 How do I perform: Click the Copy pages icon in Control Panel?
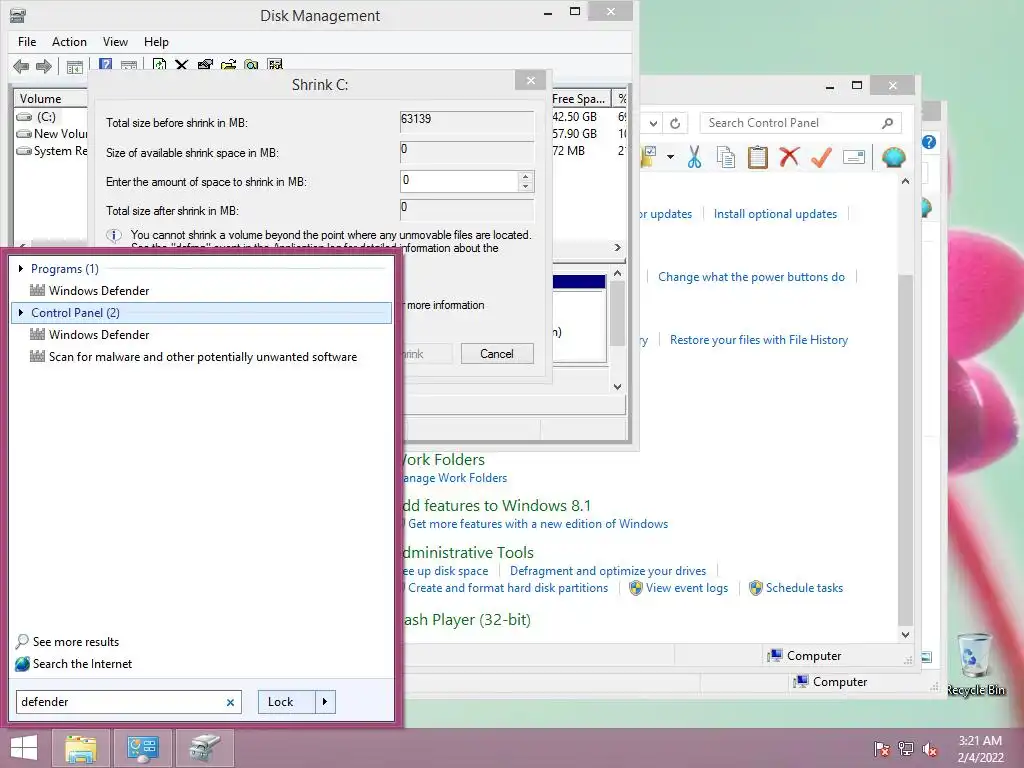coord(726,157)
